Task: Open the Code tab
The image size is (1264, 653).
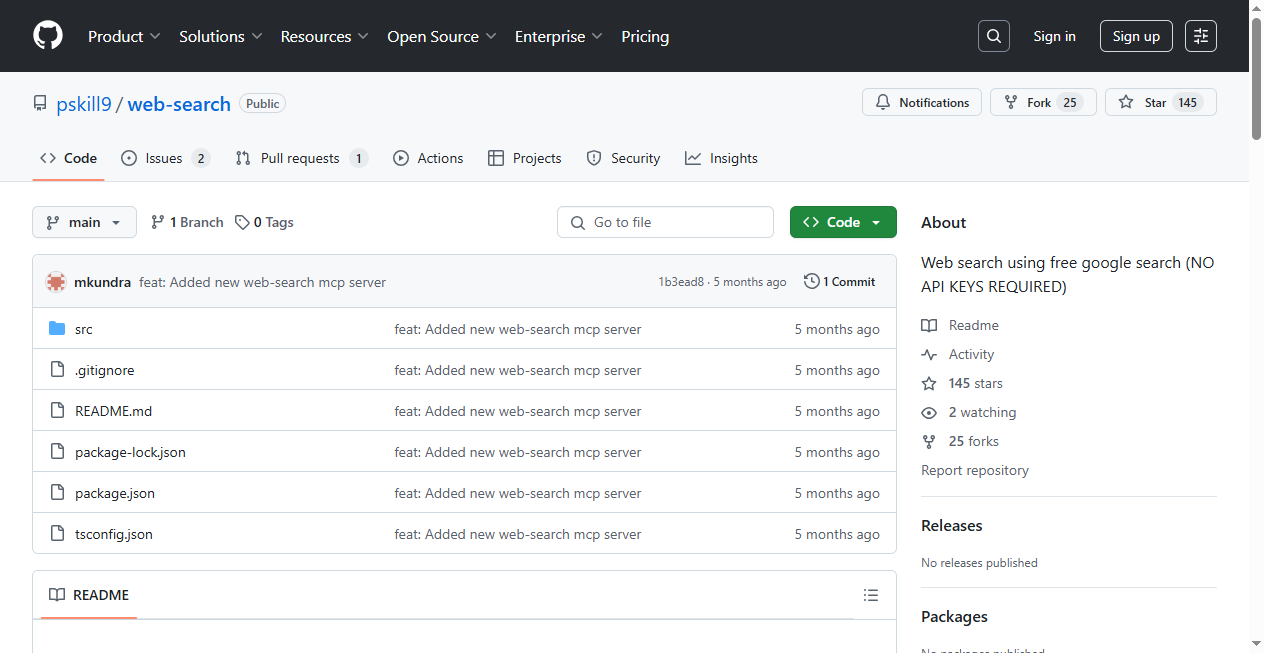Action: tap(68, 158)
